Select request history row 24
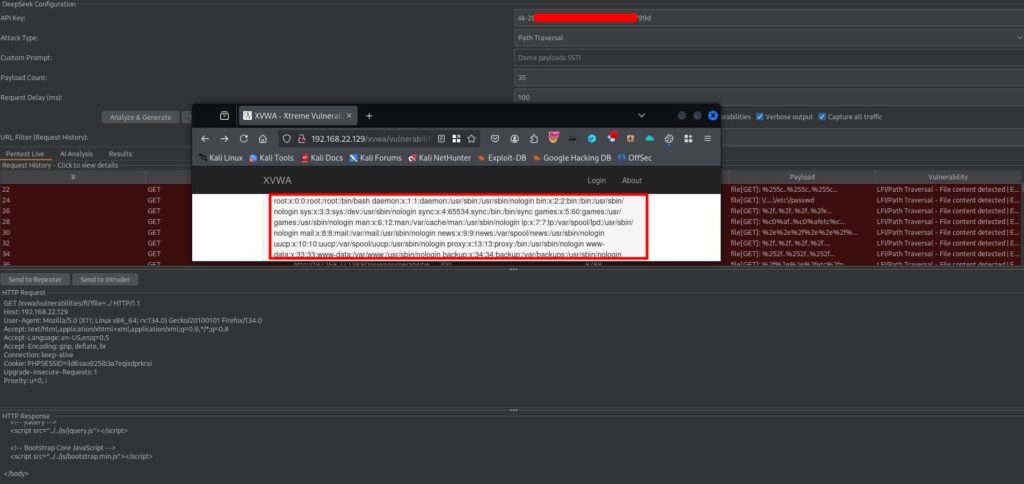 (511, 200)
